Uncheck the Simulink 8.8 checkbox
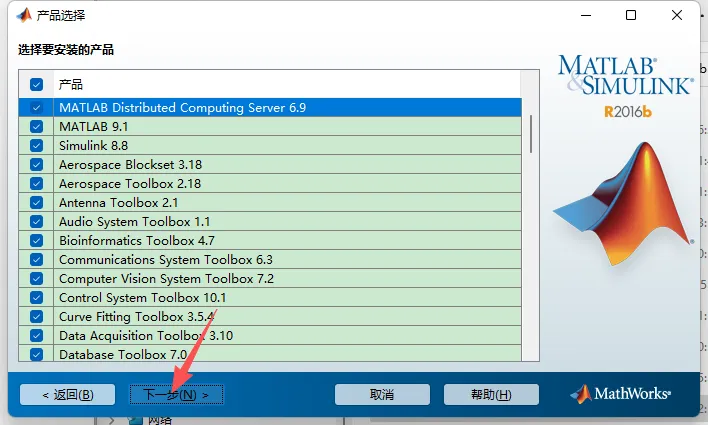Viewport: 708px width, 425px height. pos(37,145)
